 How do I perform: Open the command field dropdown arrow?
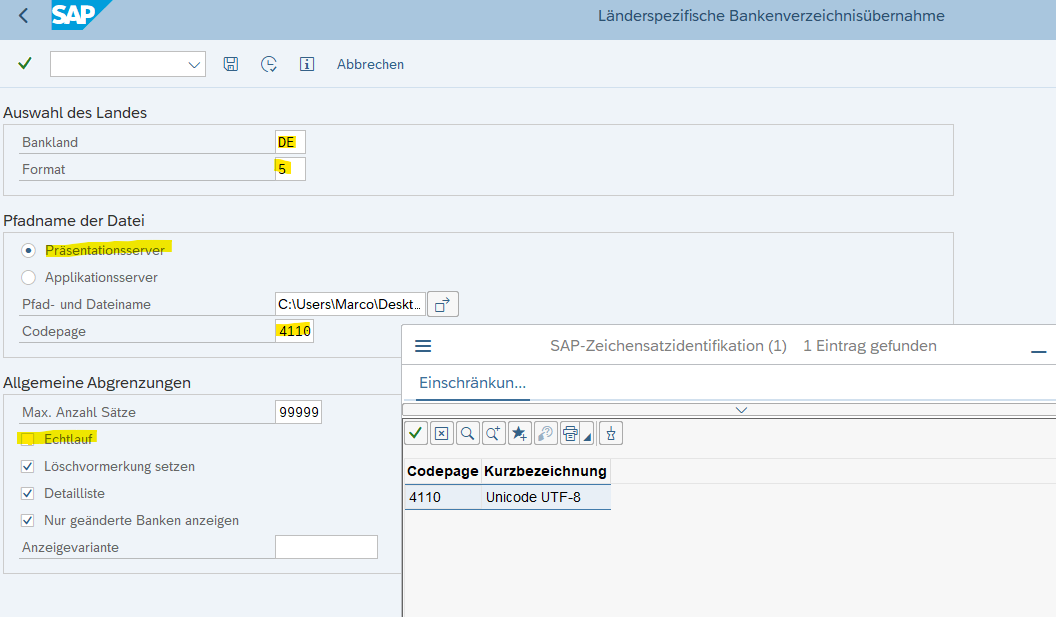196,63
